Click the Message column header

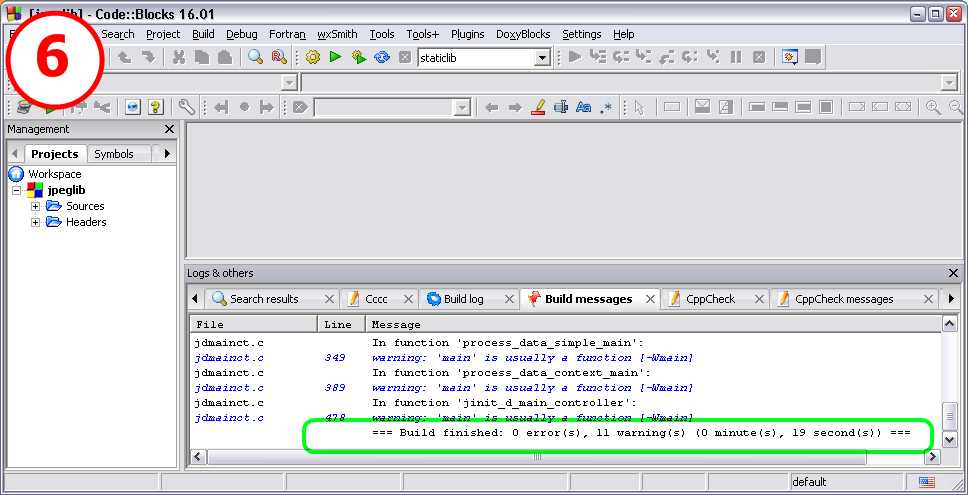pyautogui.click(x=653, y=324)
